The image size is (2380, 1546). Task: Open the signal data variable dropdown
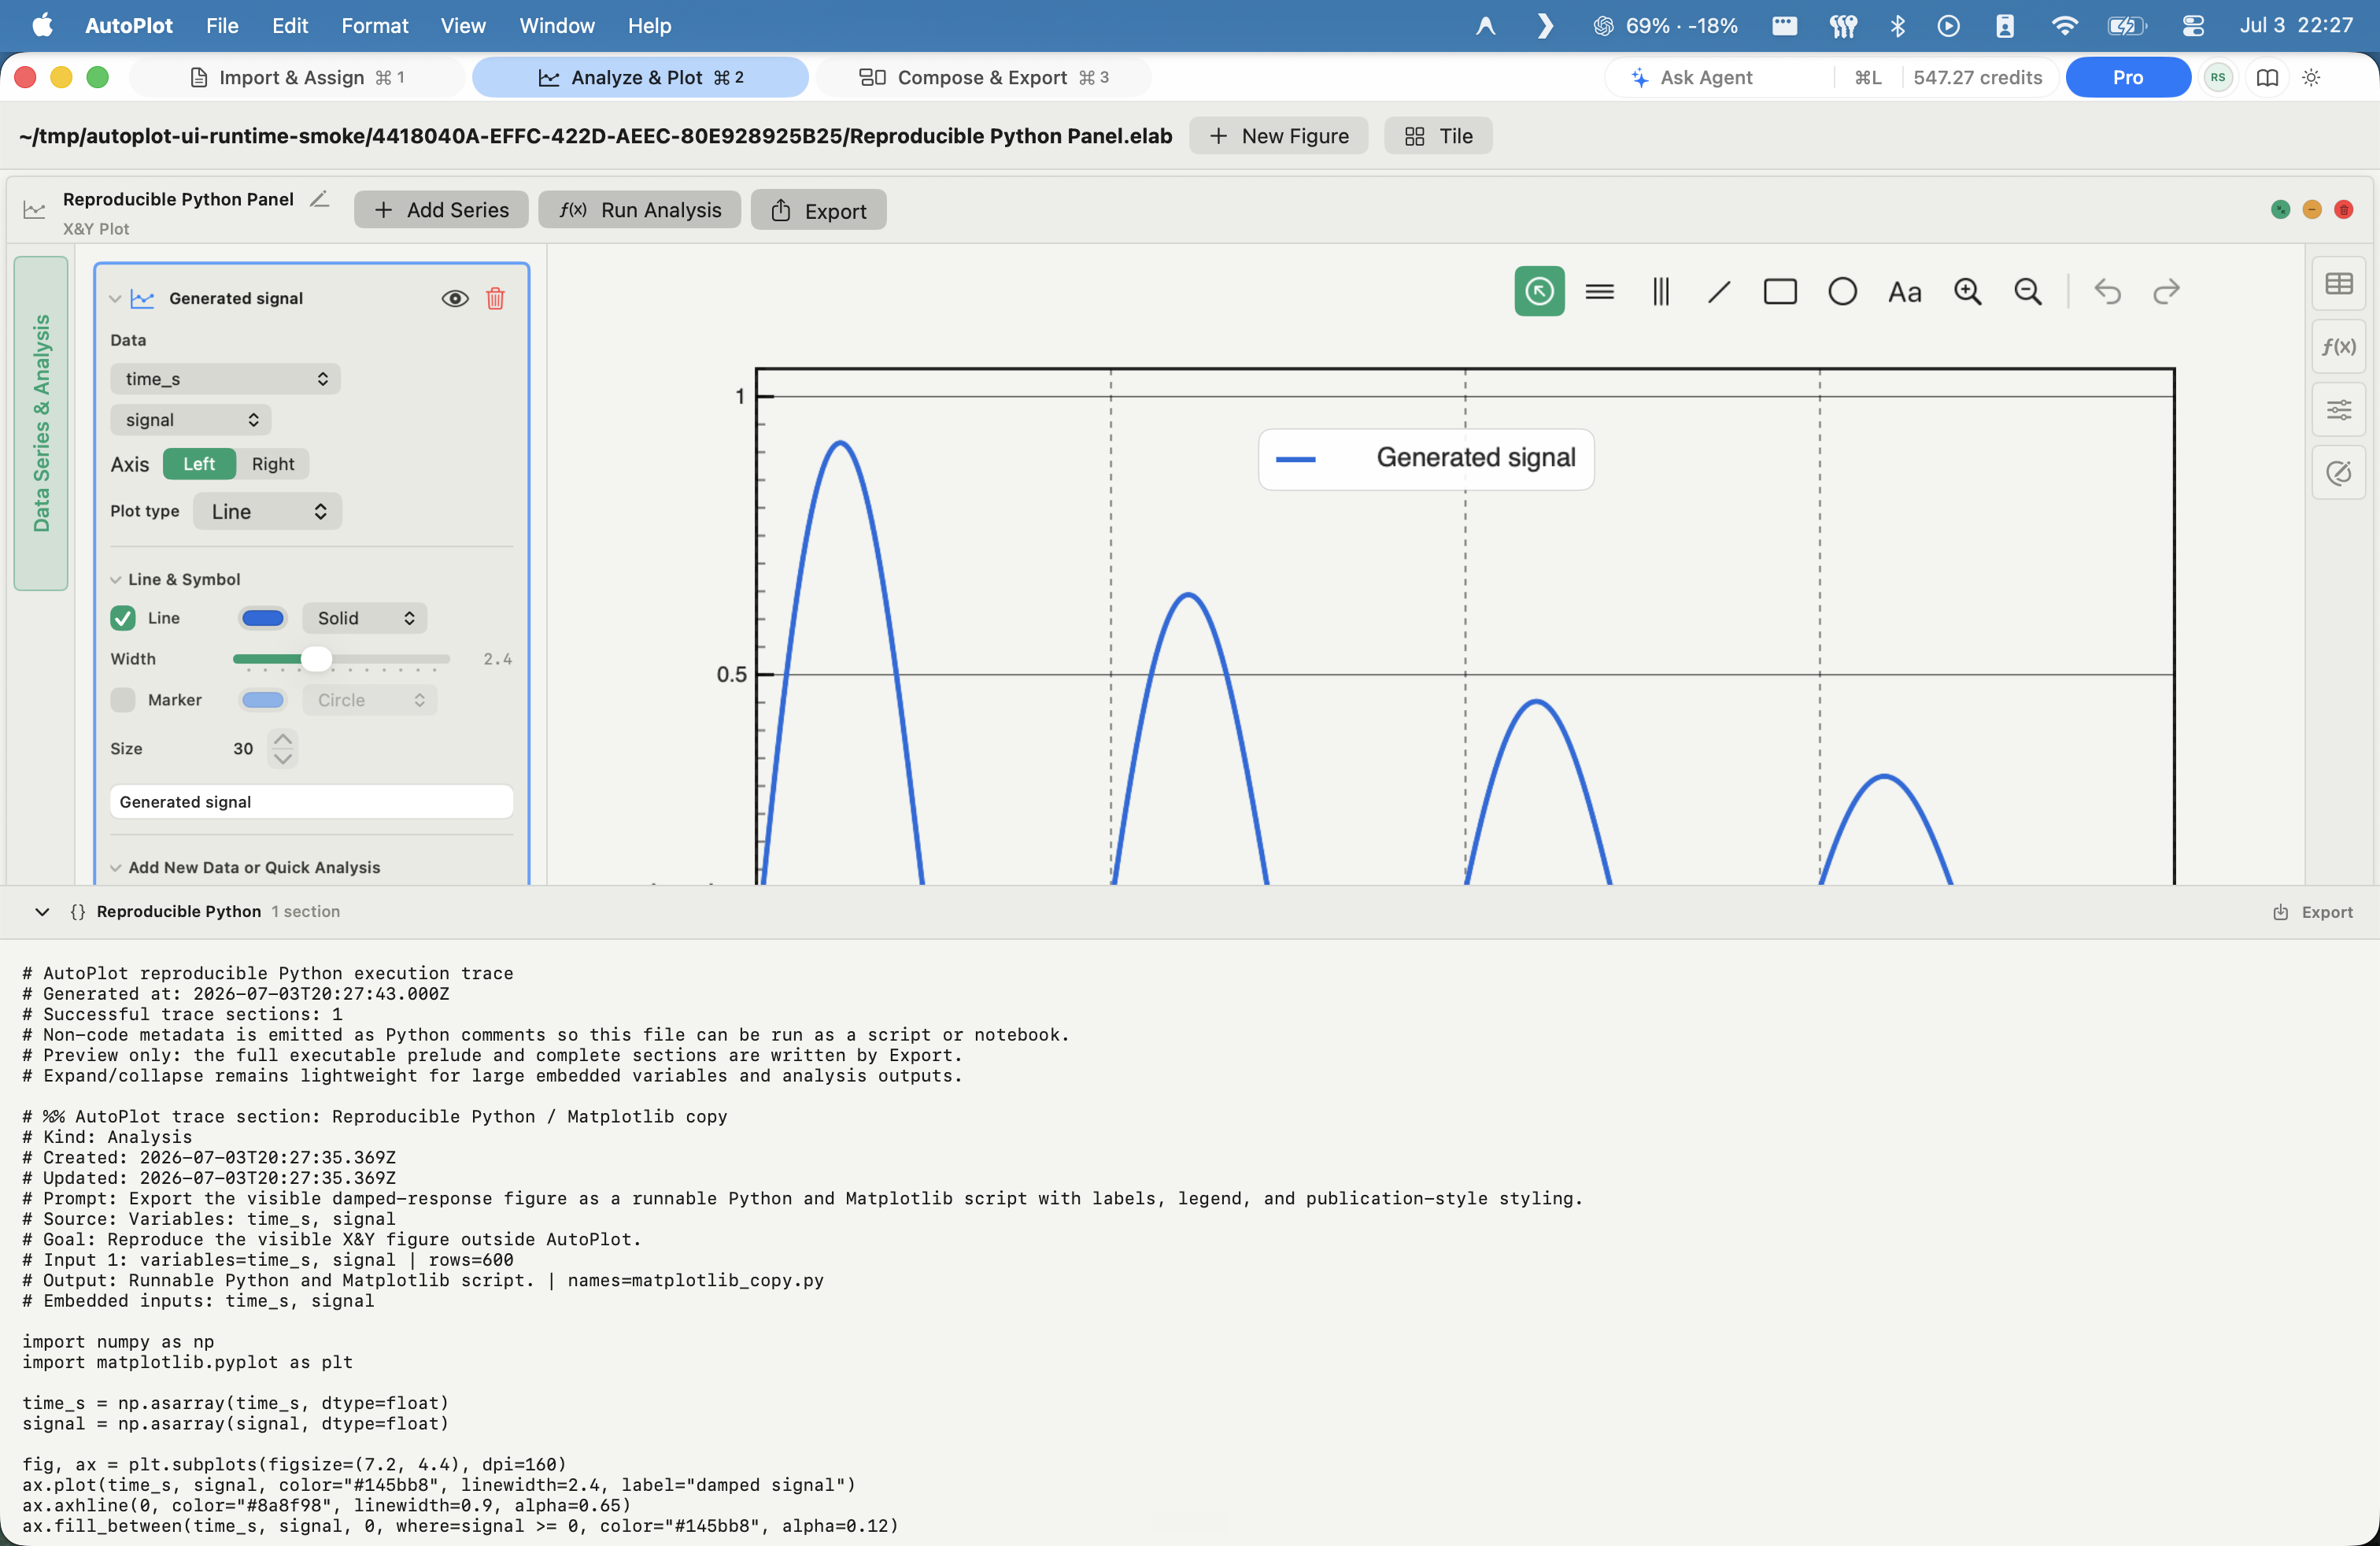tap(191, 420)
